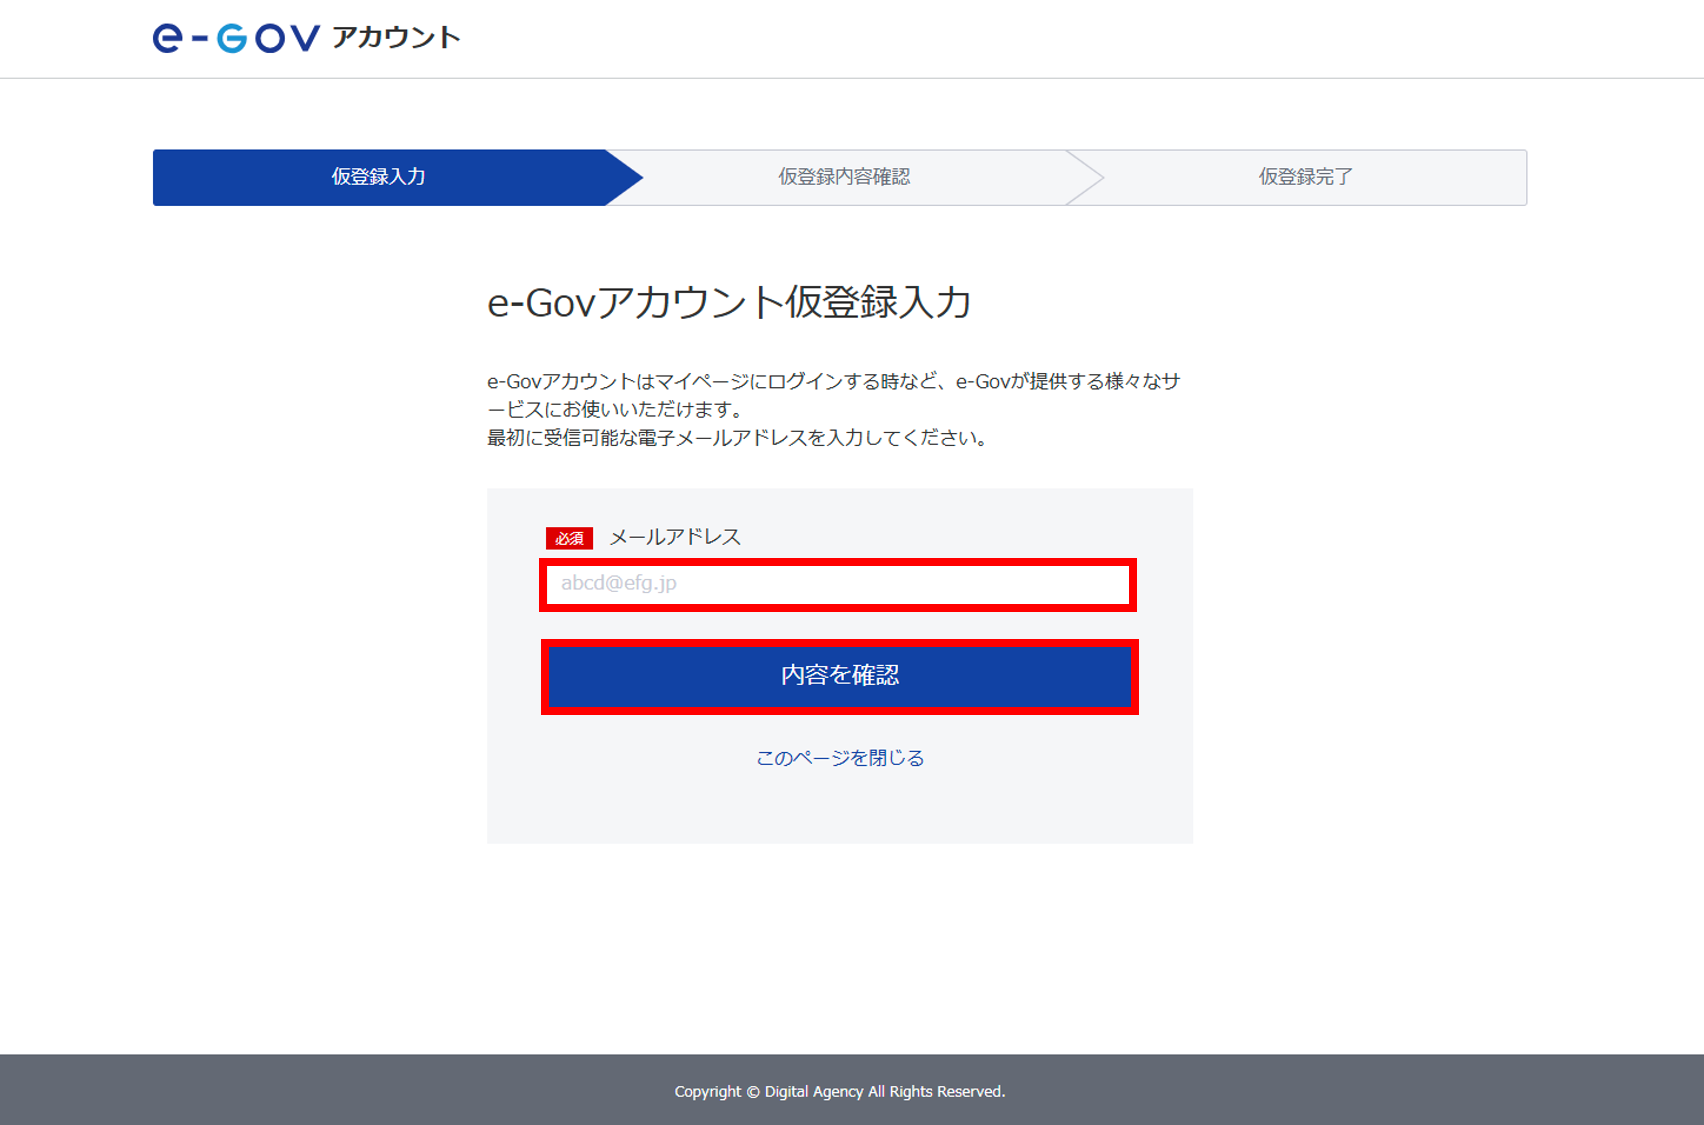Click the red 必須 badge

coord(569,538)
